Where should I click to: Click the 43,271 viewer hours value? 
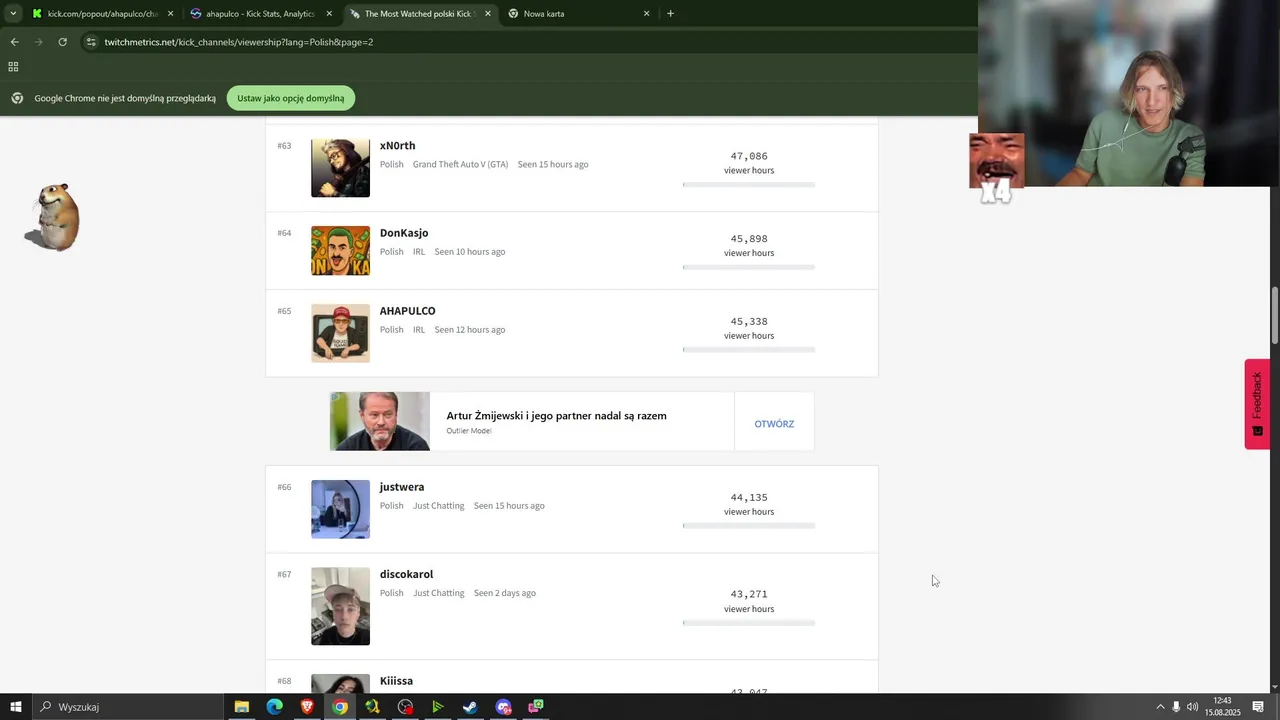point(749,594)
